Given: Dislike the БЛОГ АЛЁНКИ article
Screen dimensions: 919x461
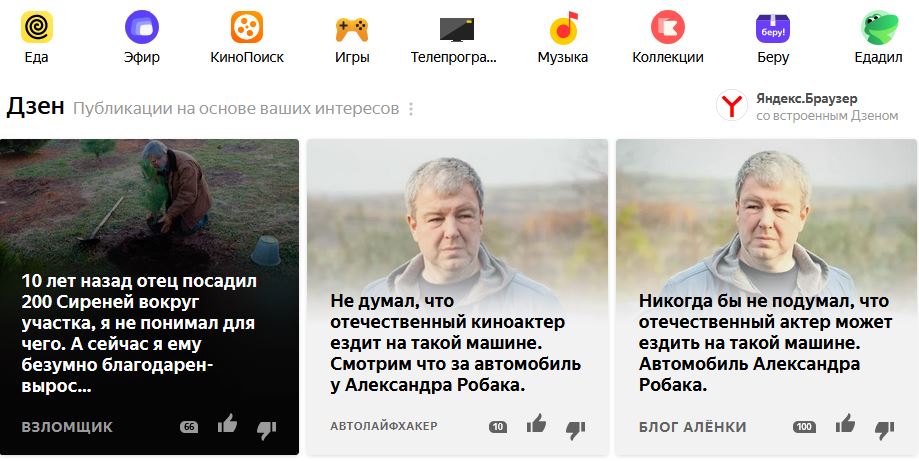Looking at the screenshot, I should click(884, 431).
